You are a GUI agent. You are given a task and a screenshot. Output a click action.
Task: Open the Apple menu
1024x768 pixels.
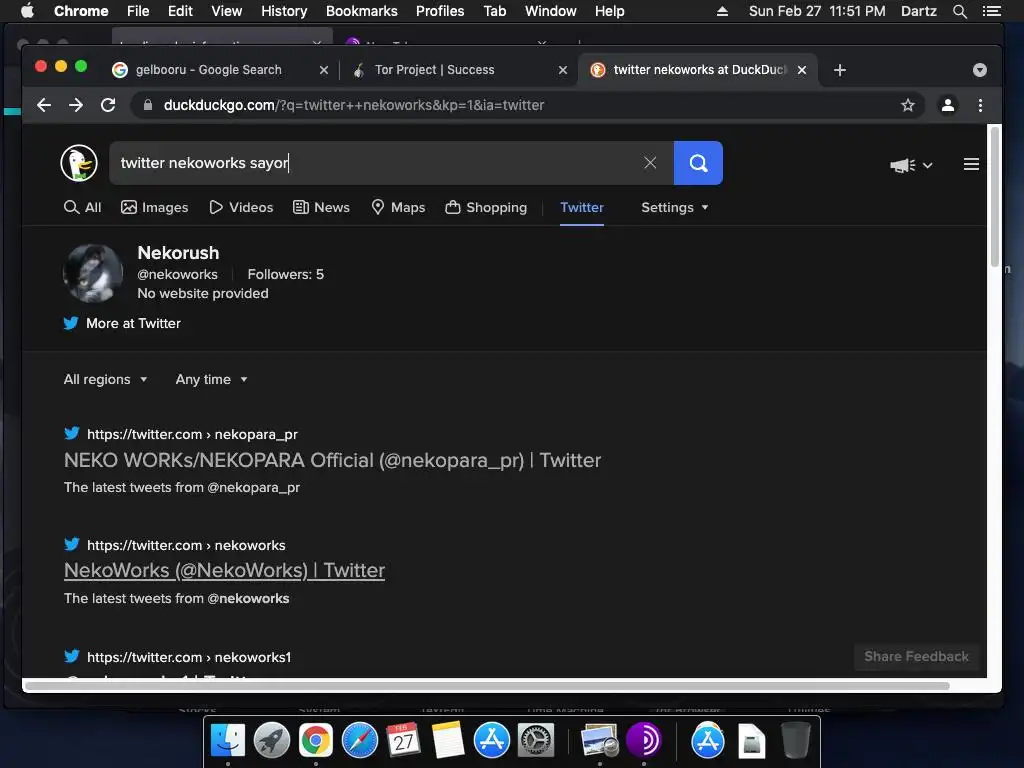click(x=27, y=11)
